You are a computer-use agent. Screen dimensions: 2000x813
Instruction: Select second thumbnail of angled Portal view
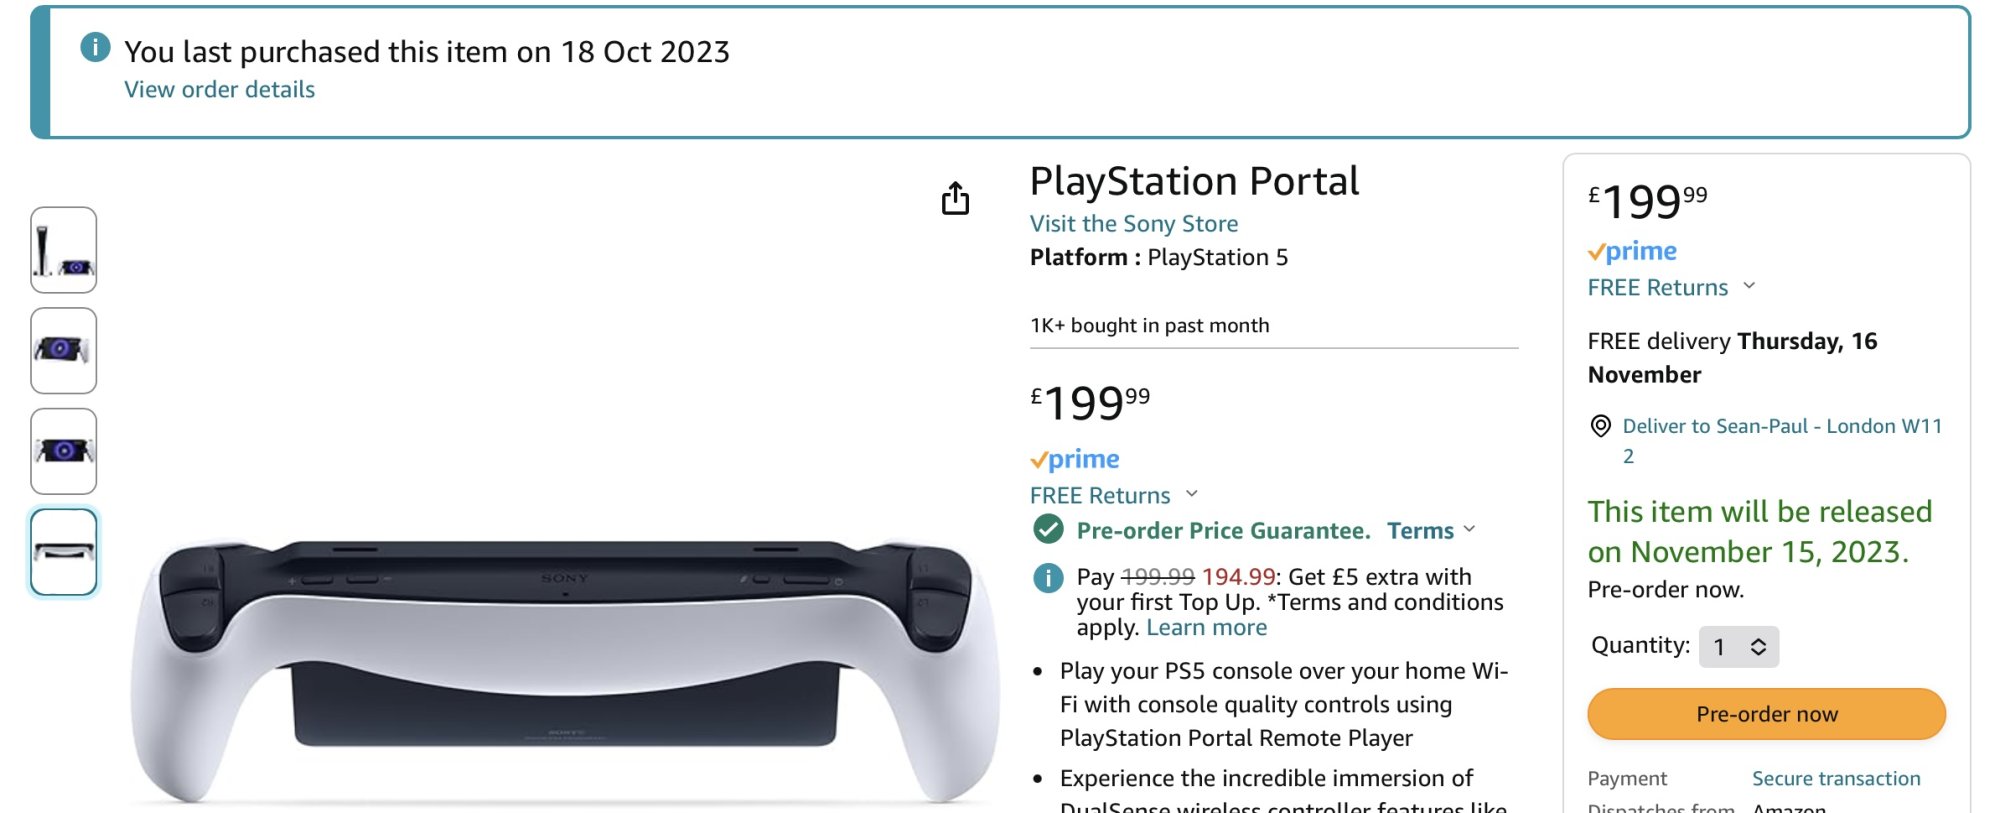64,350
